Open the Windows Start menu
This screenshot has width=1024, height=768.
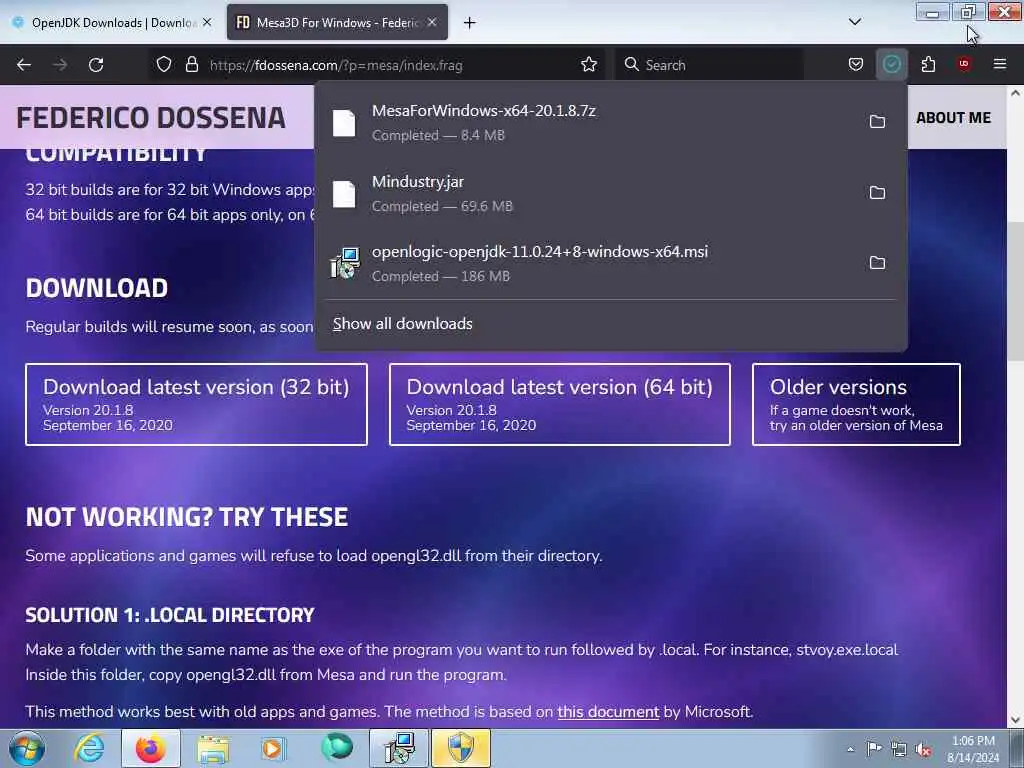(27, 748)
